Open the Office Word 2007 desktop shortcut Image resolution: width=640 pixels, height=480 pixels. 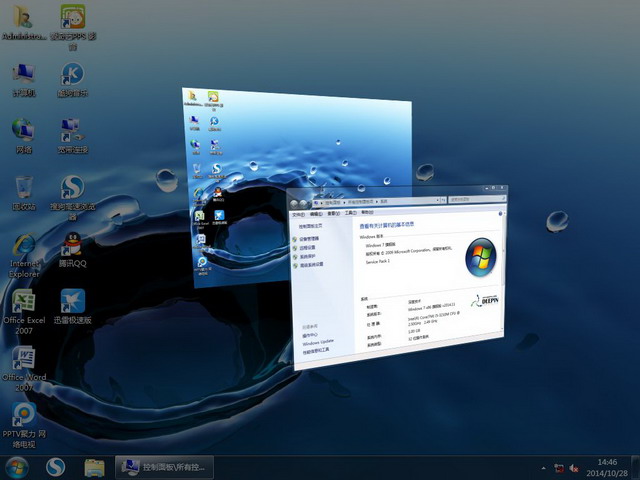point(24,369)
